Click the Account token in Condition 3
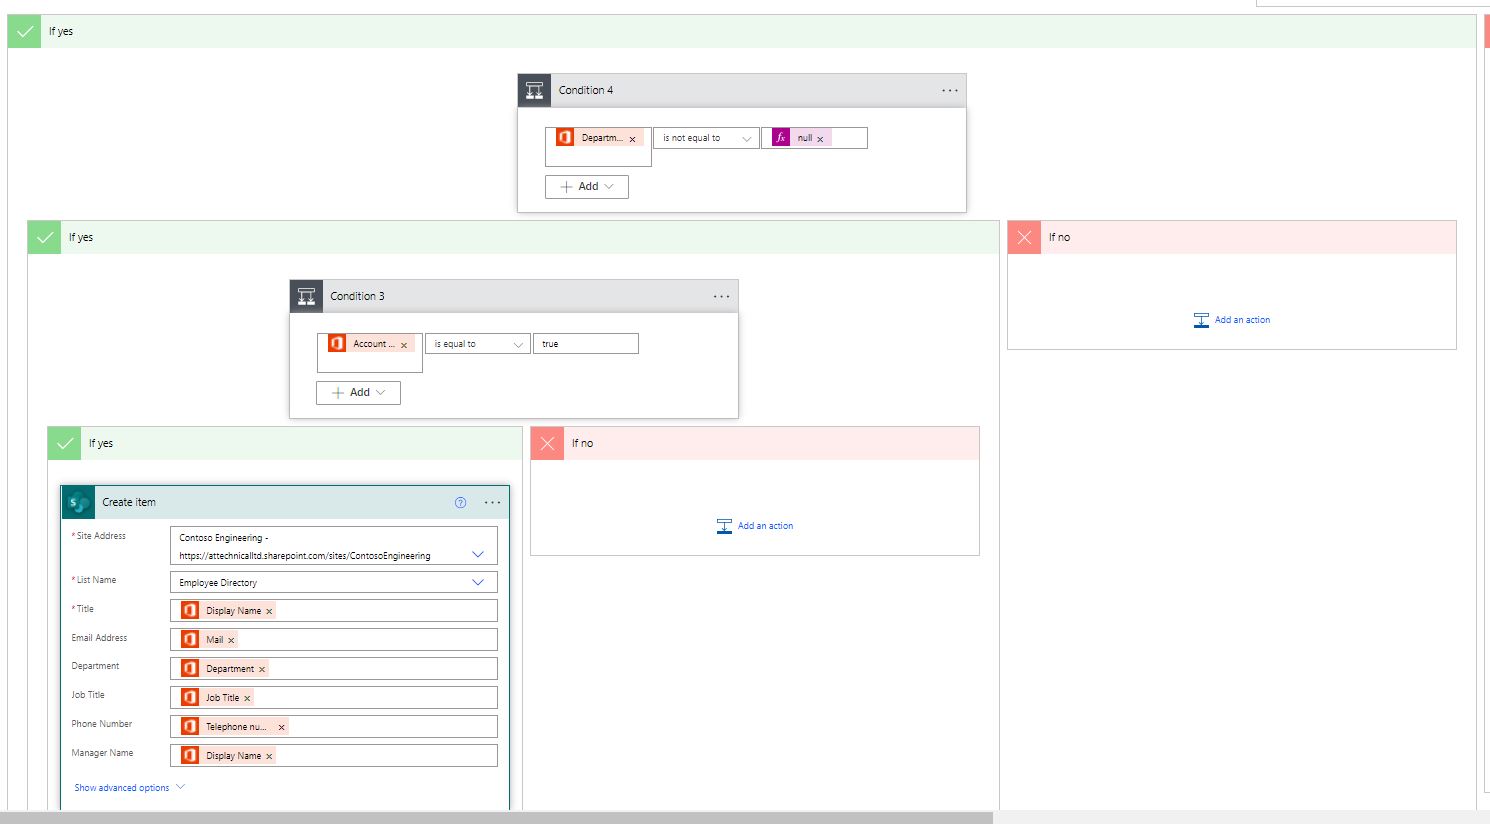 (372, 344)
